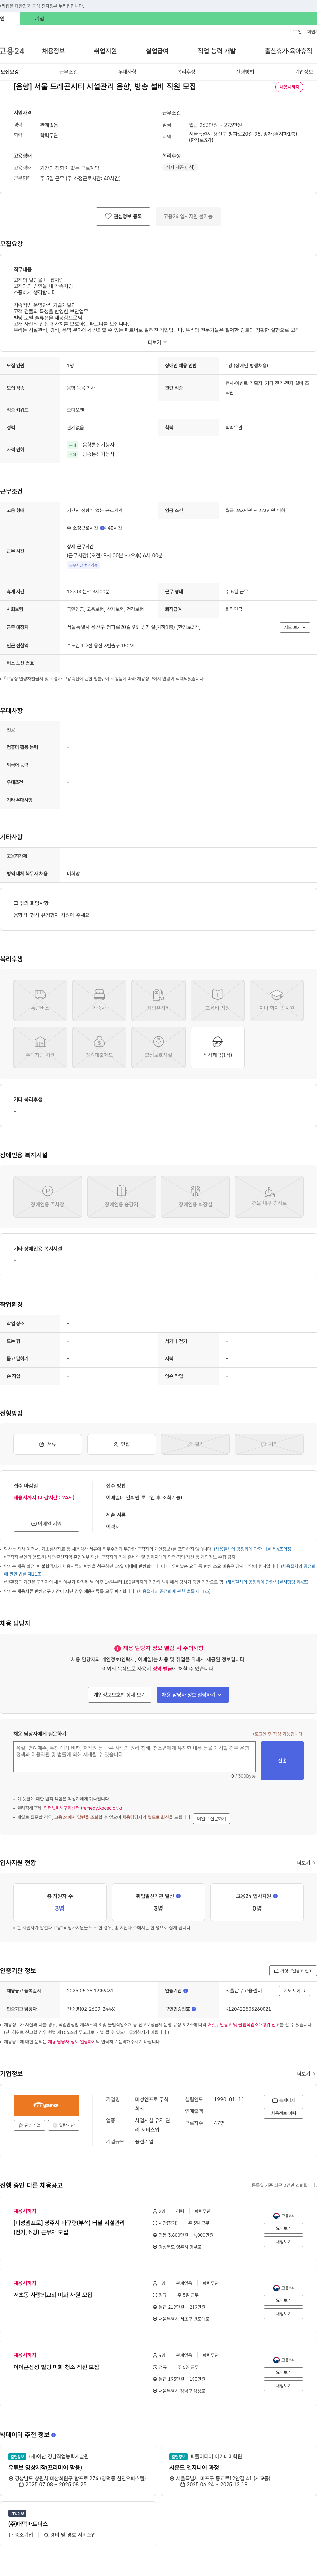This screenshot has height=2576, width=317.
Task: Open the 출산휴가·육아휴직 menu
Action: pyautogui.click(x=288, y=51)
